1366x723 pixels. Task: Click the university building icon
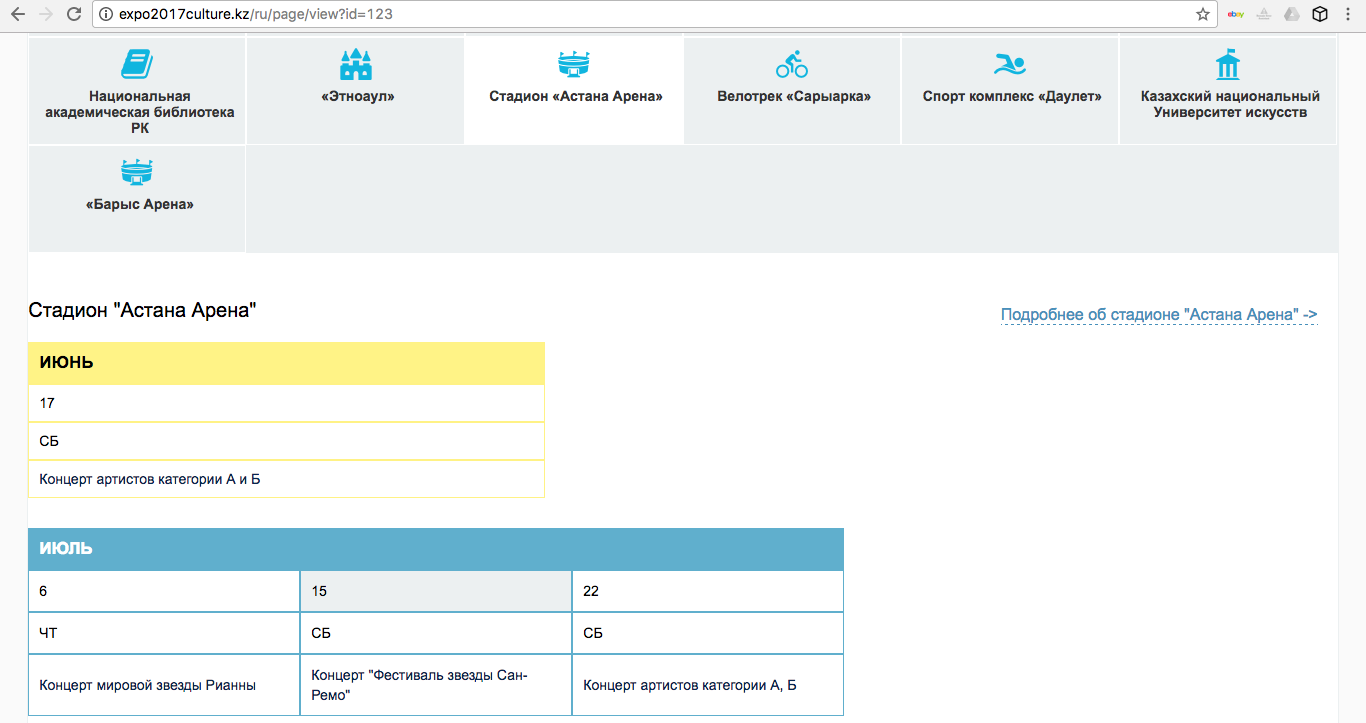tap(1227, 66)
